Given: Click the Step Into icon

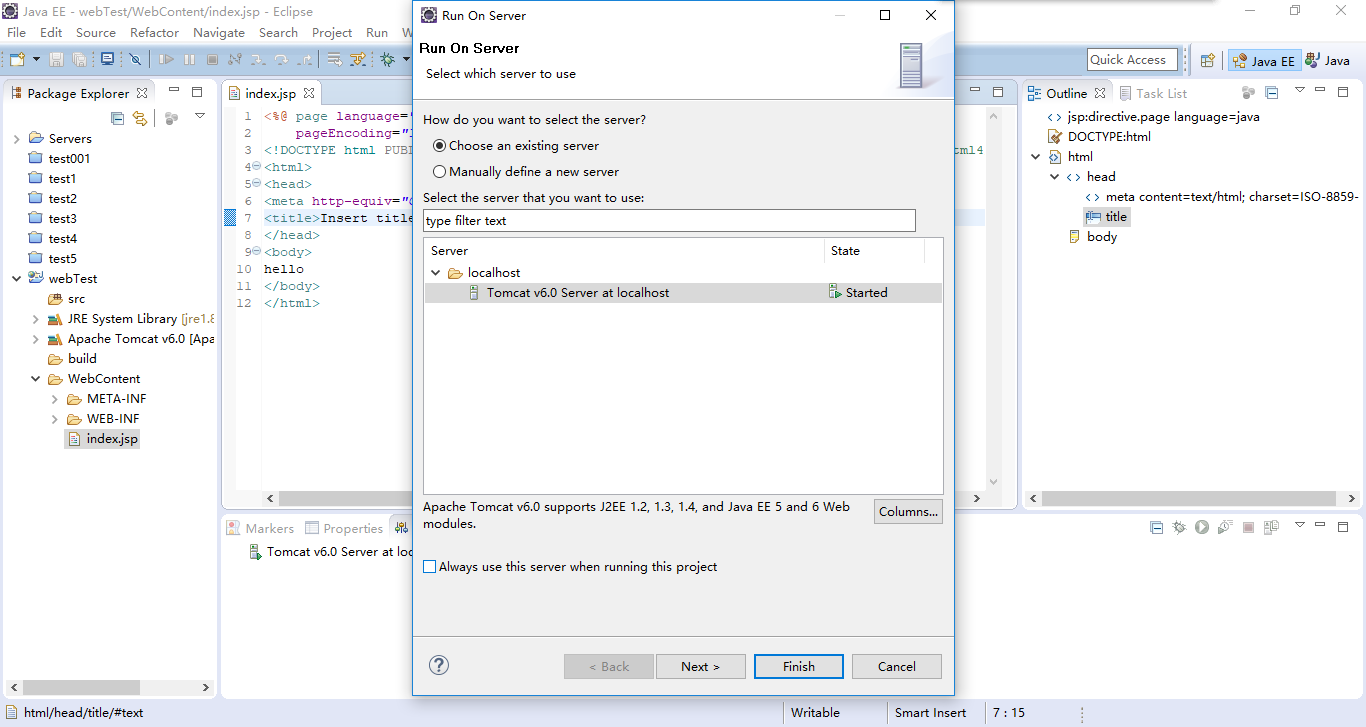Looking at the screenshot, I should click(x=258, y=60).
